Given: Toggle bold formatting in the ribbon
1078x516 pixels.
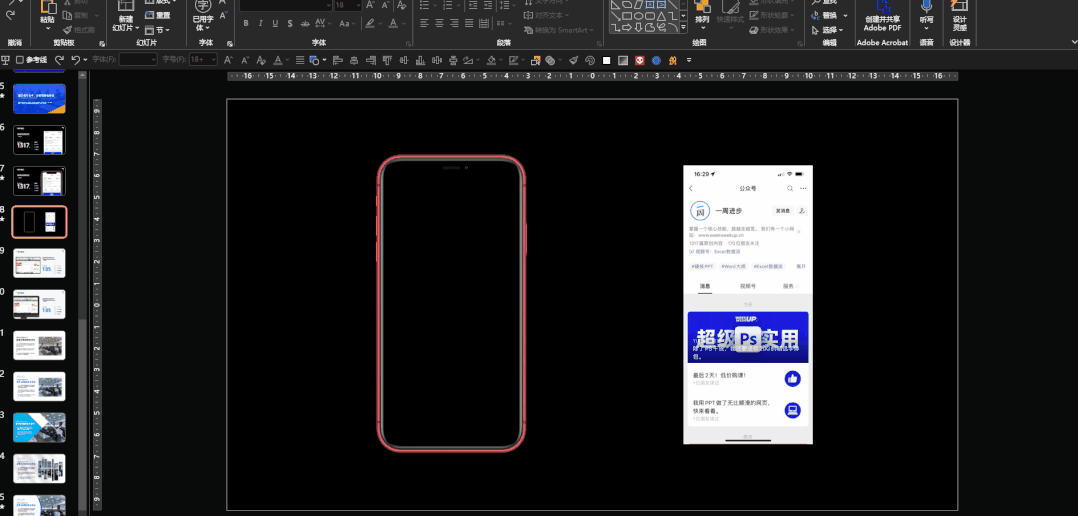Looking at the screenshot, I should 246,23.
